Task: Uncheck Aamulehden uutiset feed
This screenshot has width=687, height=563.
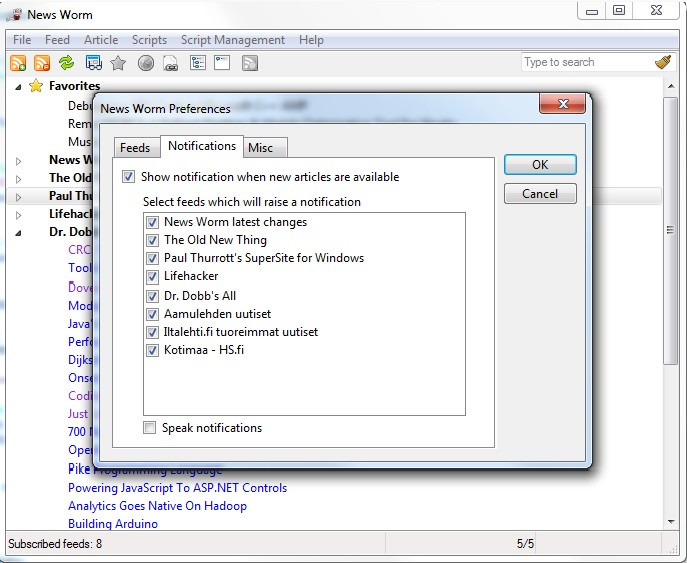Action: [x=152, y=314]
